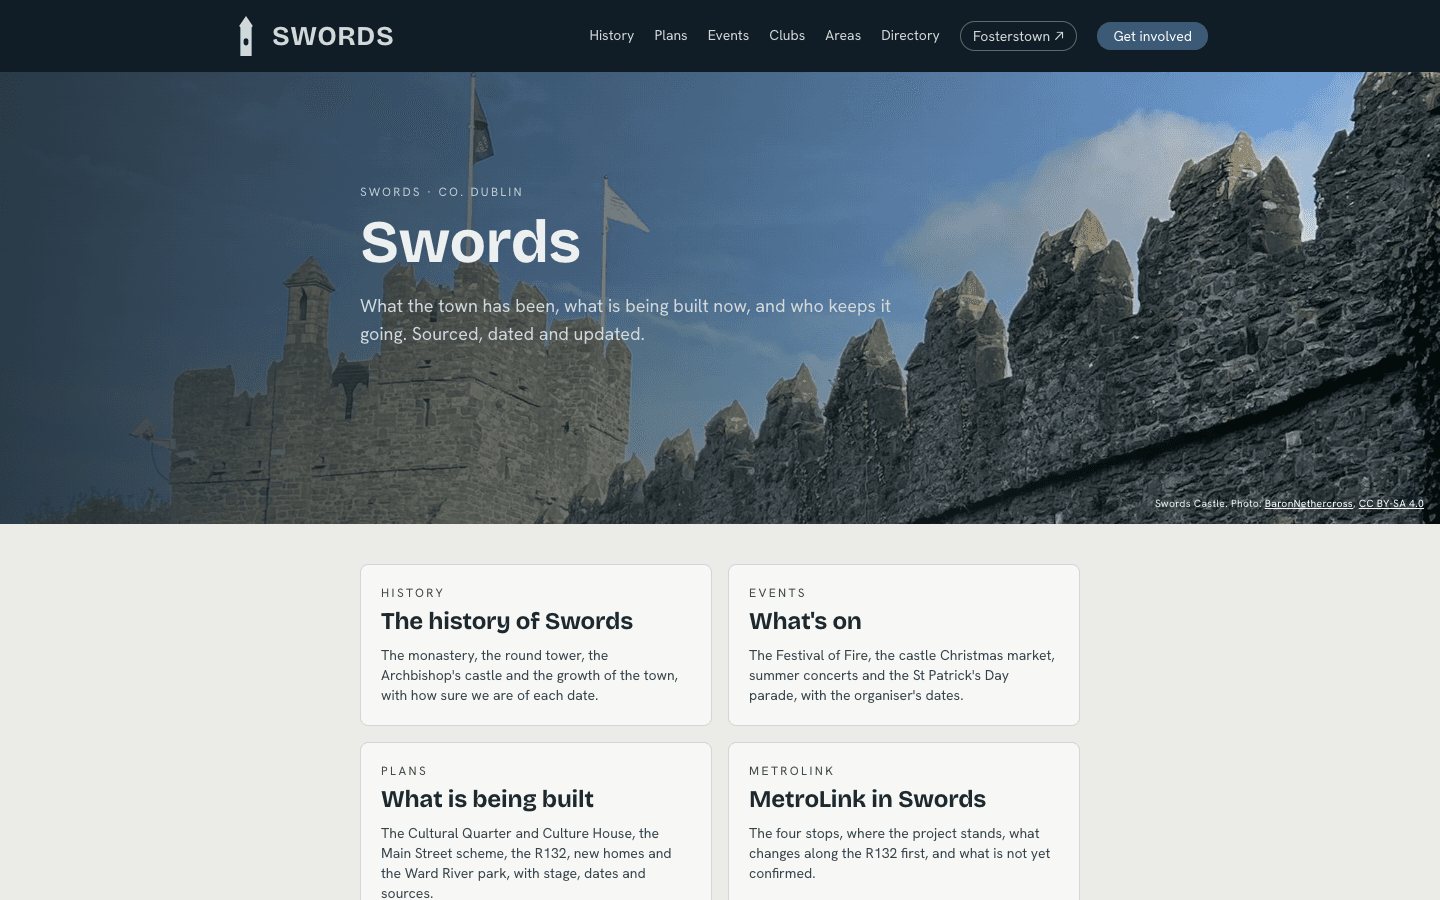
Task: Open The history of Swords card
Action: 536,645
